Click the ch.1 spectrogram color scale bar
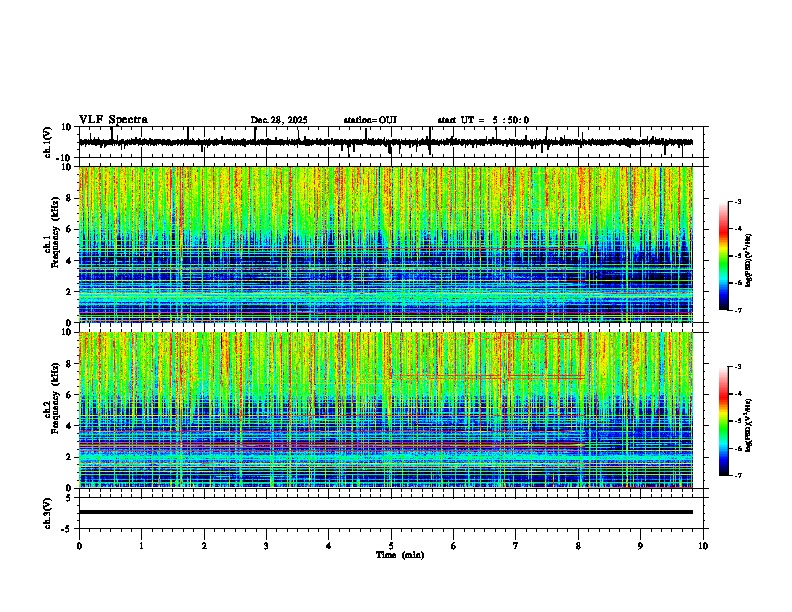The width and height of the screenshot is (792, 612). pos(724,256)
